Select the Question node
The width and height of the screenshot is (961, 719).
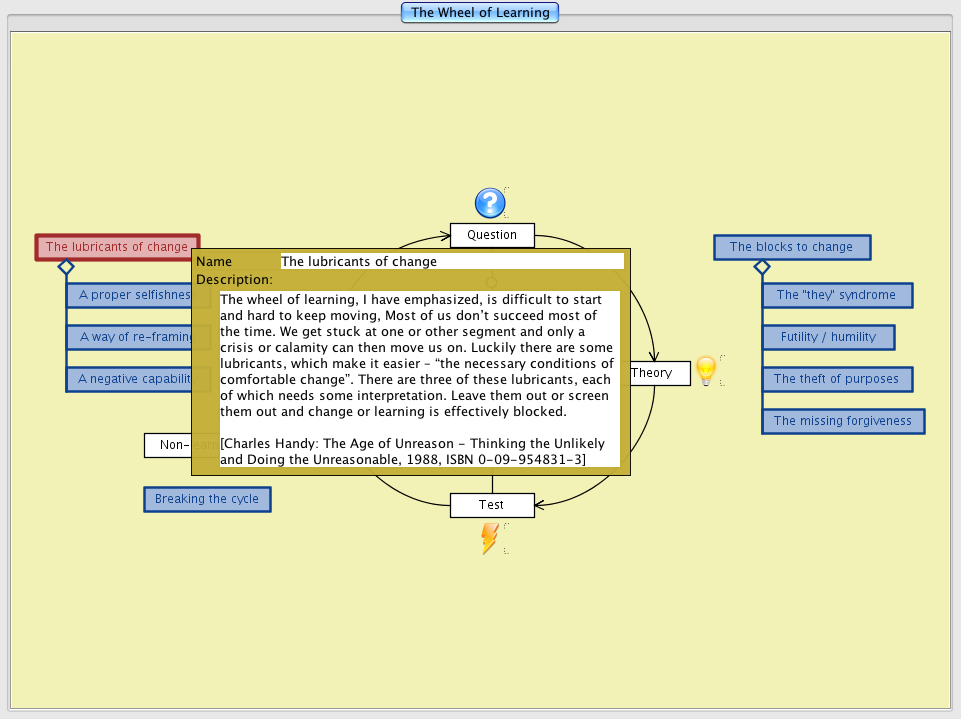492,235
